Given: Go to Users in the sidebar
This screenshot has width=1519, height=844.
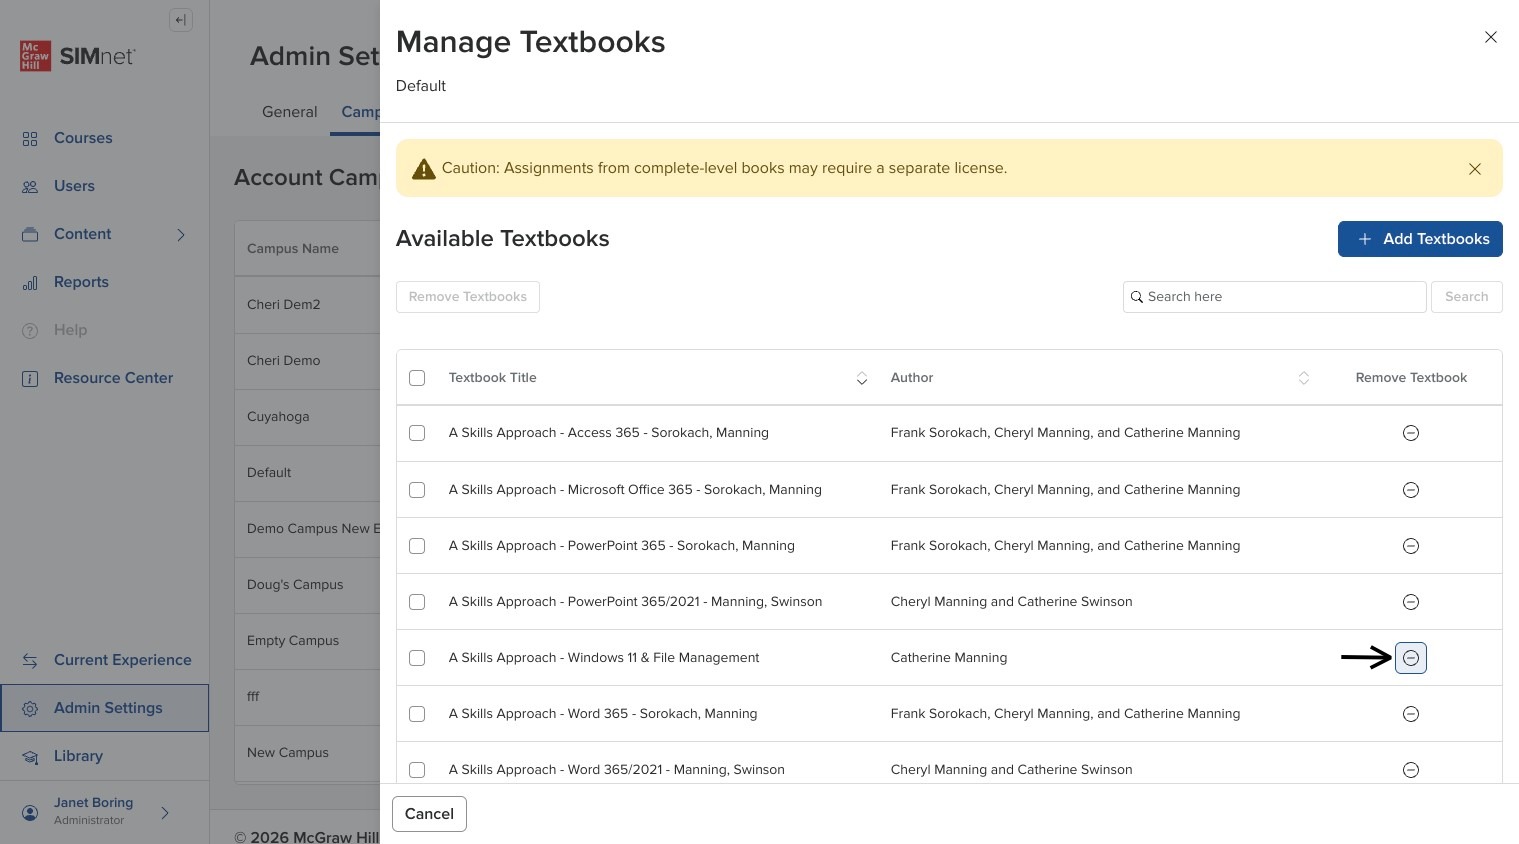Looking at the screenshot, I should (x=74, y=186).
